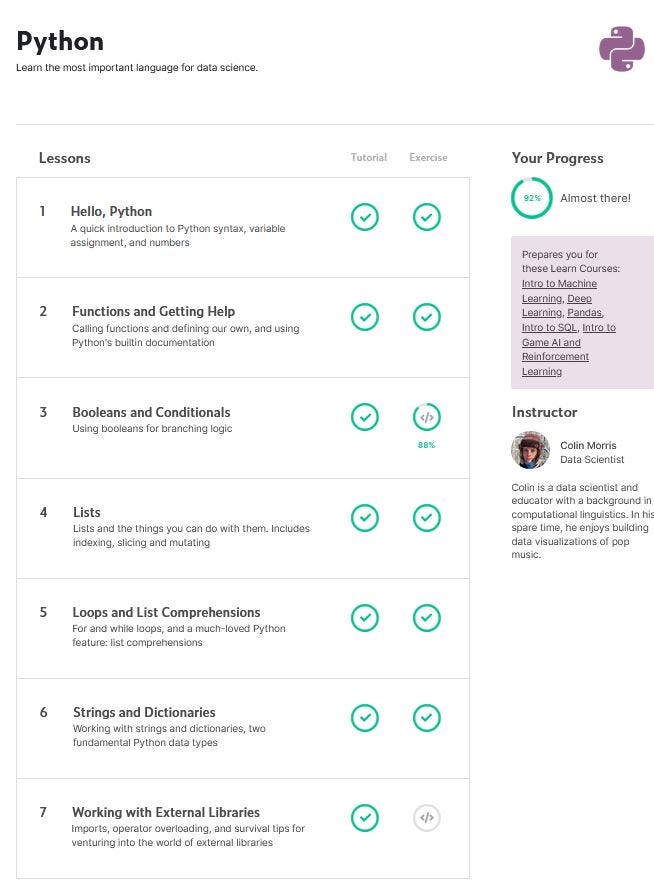Click the exercise checkmark for Hello, Python
The width and height of the screenshot is (654, 888).
427,217
